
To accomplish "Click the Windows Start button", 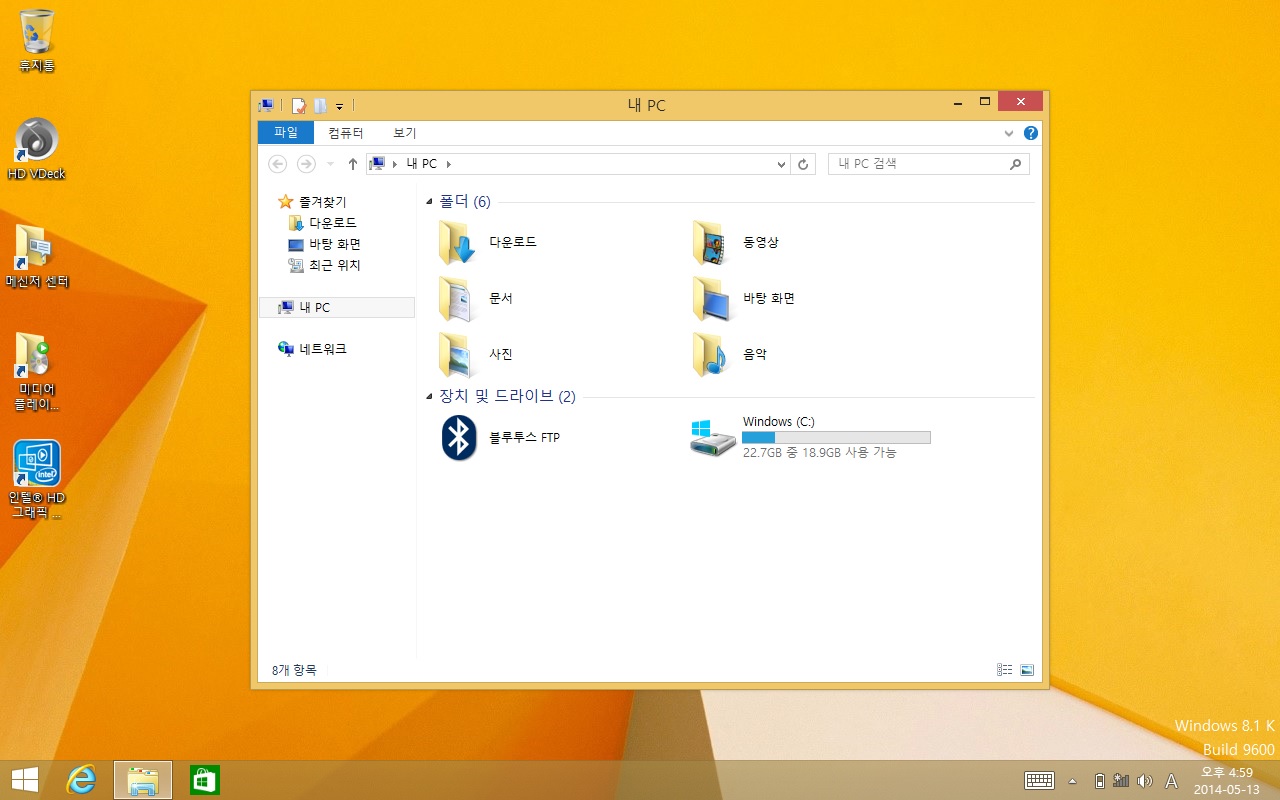I will click(25, 780).
